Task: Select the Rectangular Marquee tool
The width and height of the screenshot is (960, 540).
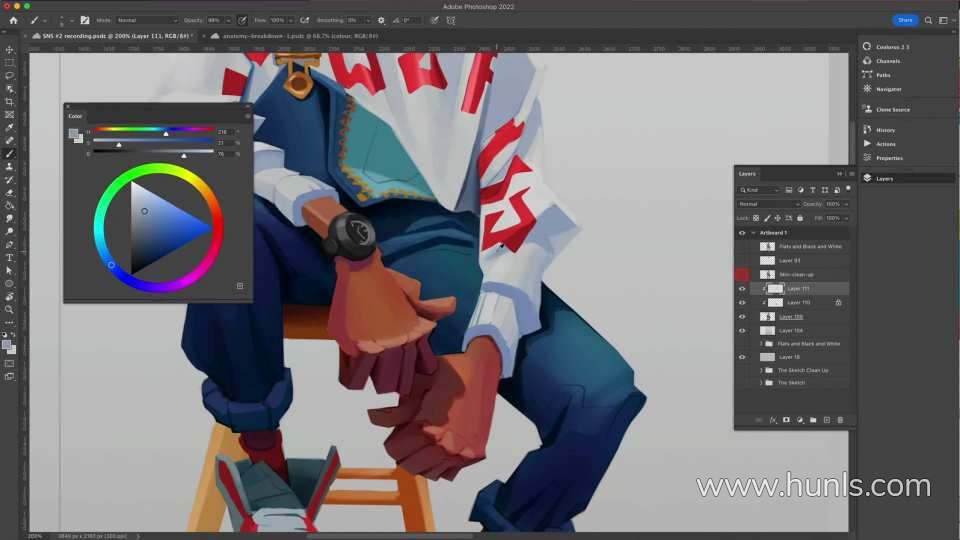Action: click(x=9, y=62)
